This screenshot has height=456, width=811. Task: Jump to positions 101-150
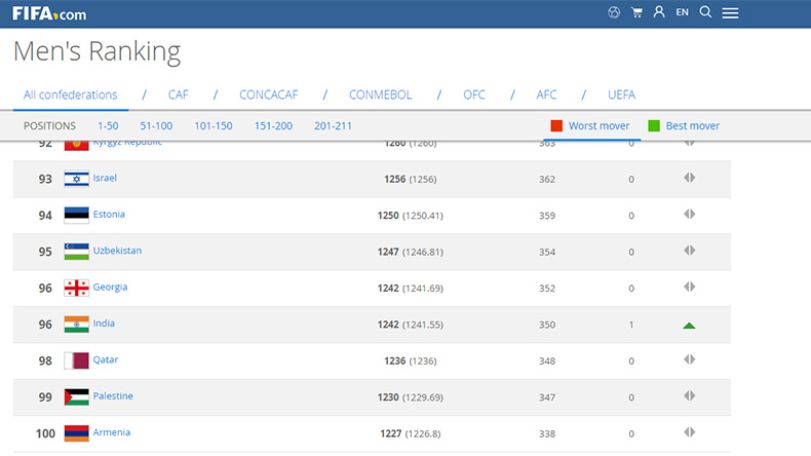[x=213, y=126]
